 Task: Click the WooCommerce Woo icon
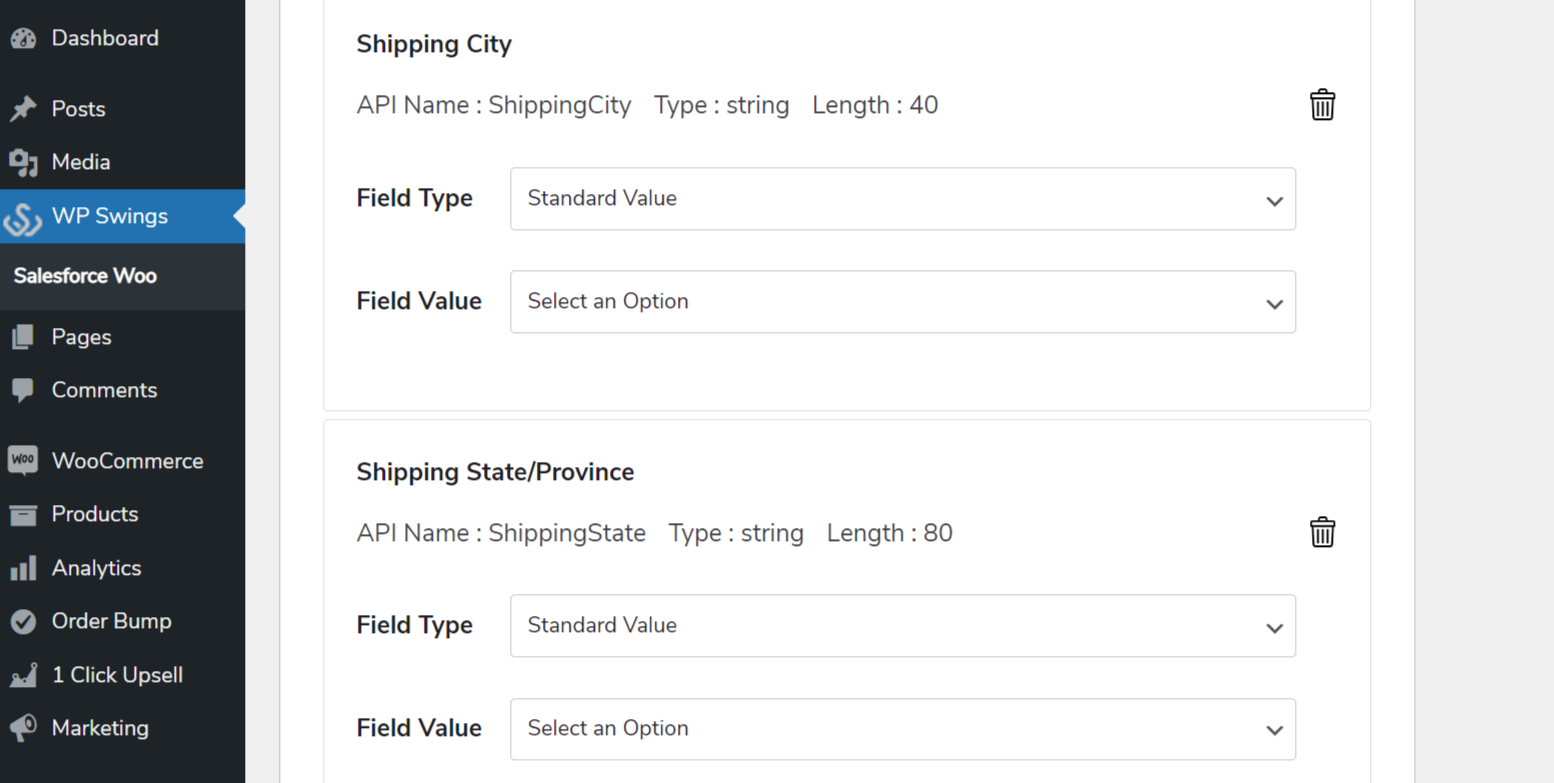23,461
